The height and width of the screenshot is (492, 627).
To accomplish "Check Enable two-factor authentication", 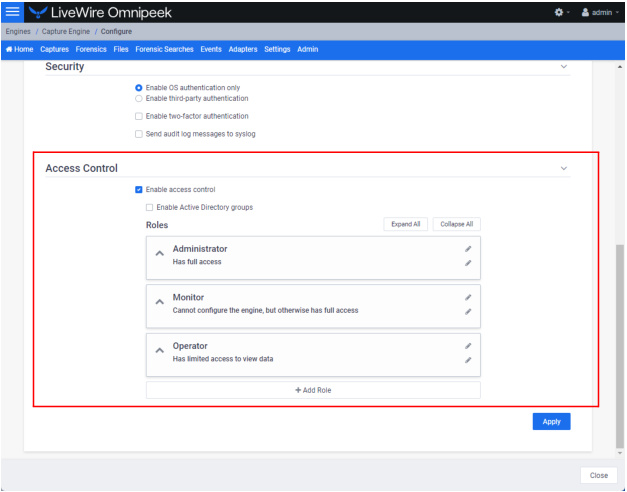I will [x=139, y=116].
